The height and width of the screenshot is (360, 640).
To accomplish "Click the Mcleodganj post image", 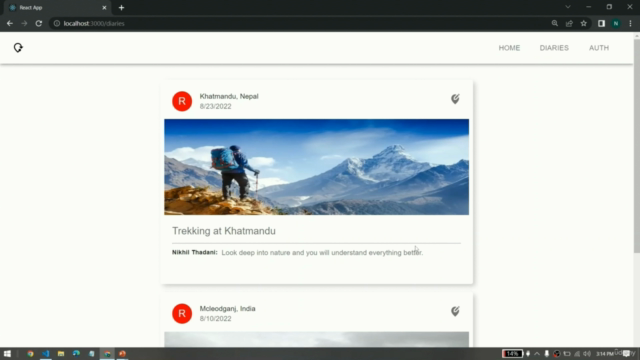I will [316, 340].
